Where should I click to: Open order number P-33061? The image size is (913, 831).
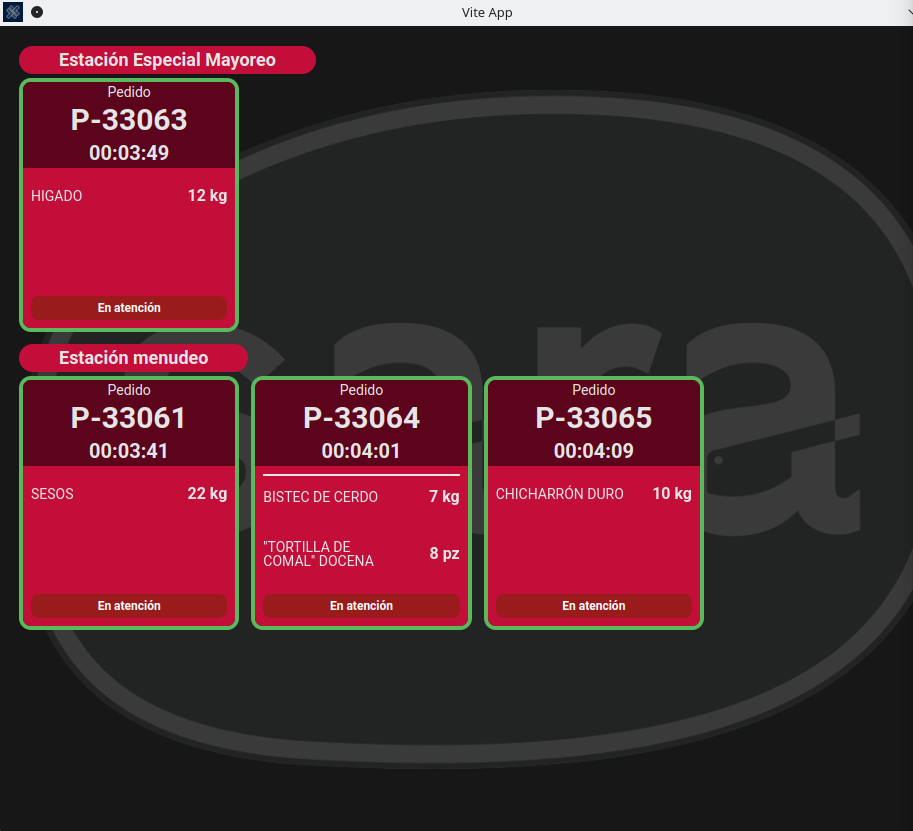129,418
